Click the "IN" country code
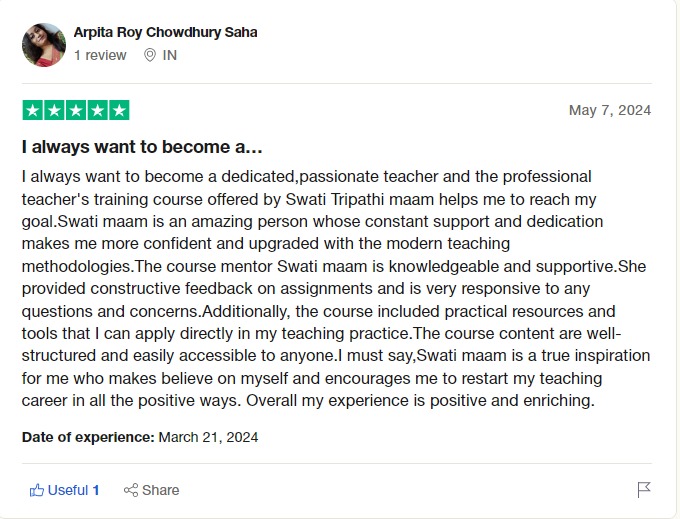Image resolution: width=680 pixels, height=519 pixels. click(169, 56)
